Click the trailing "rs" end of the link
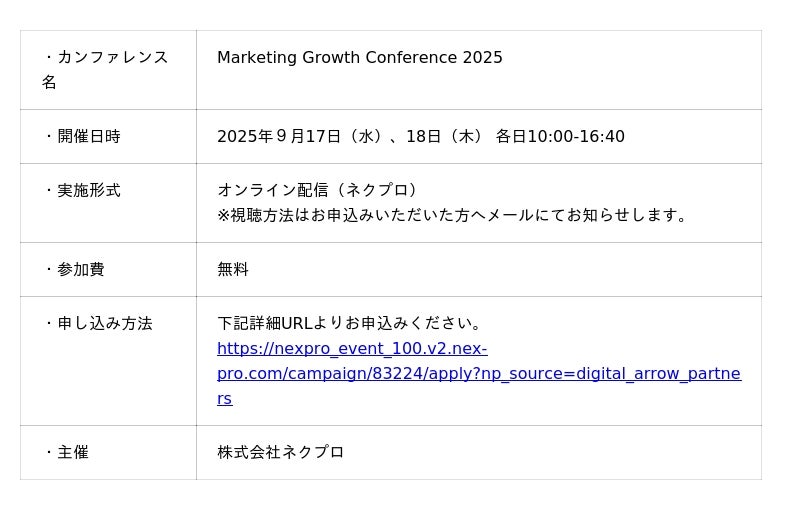This screenshot has width=800, height=510. point(224,398)
